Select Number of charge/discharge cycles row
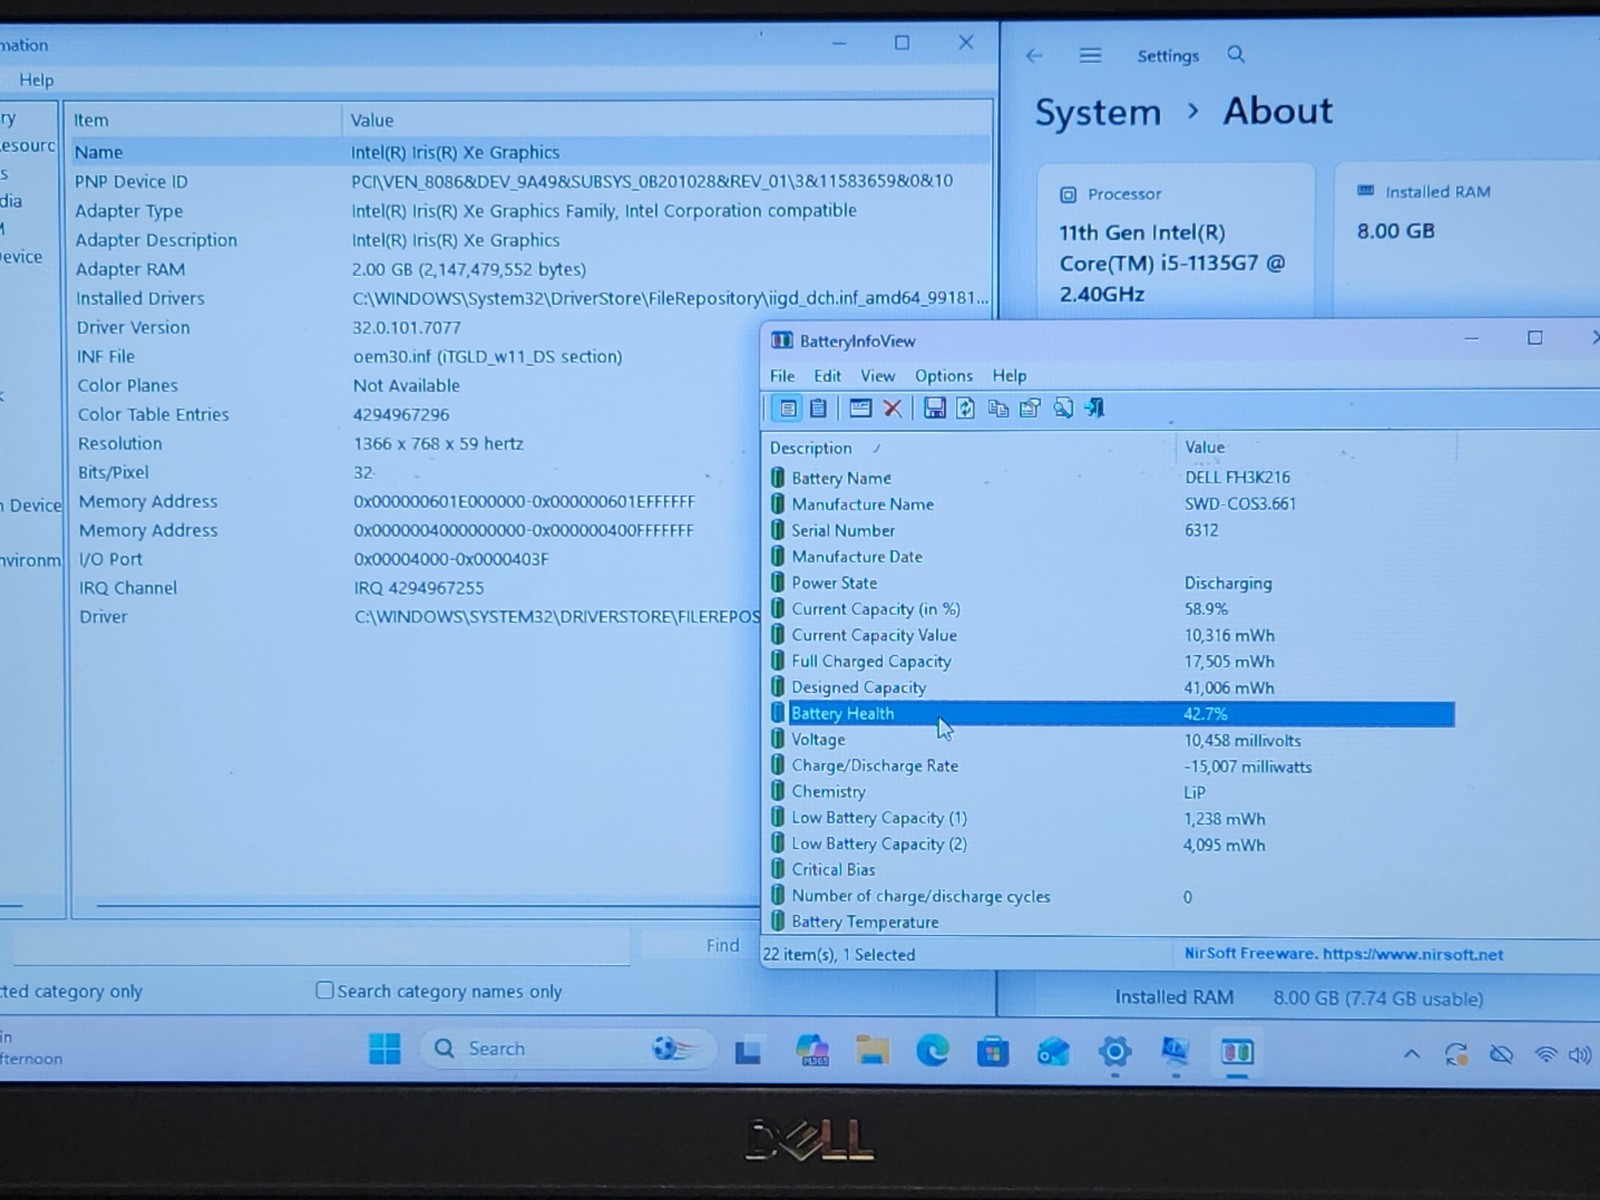Screen dimensions: 1600x1200 tap(1110, 896)
